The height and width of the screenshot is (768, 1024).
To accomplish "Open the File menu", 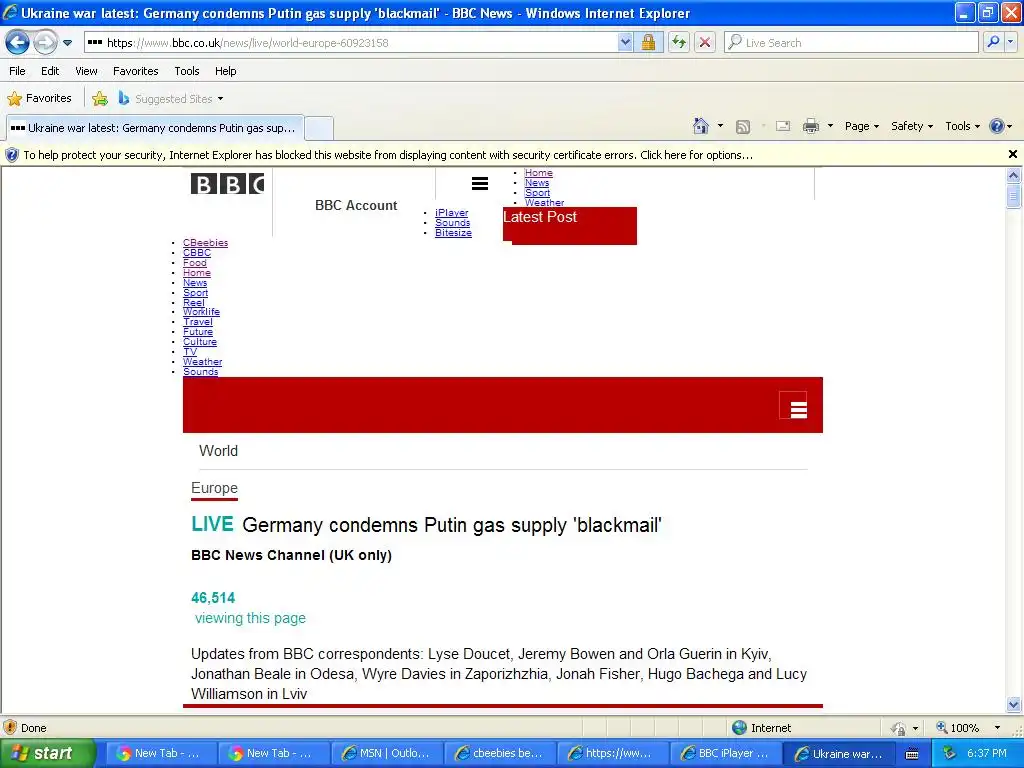I will coord(17,71).
